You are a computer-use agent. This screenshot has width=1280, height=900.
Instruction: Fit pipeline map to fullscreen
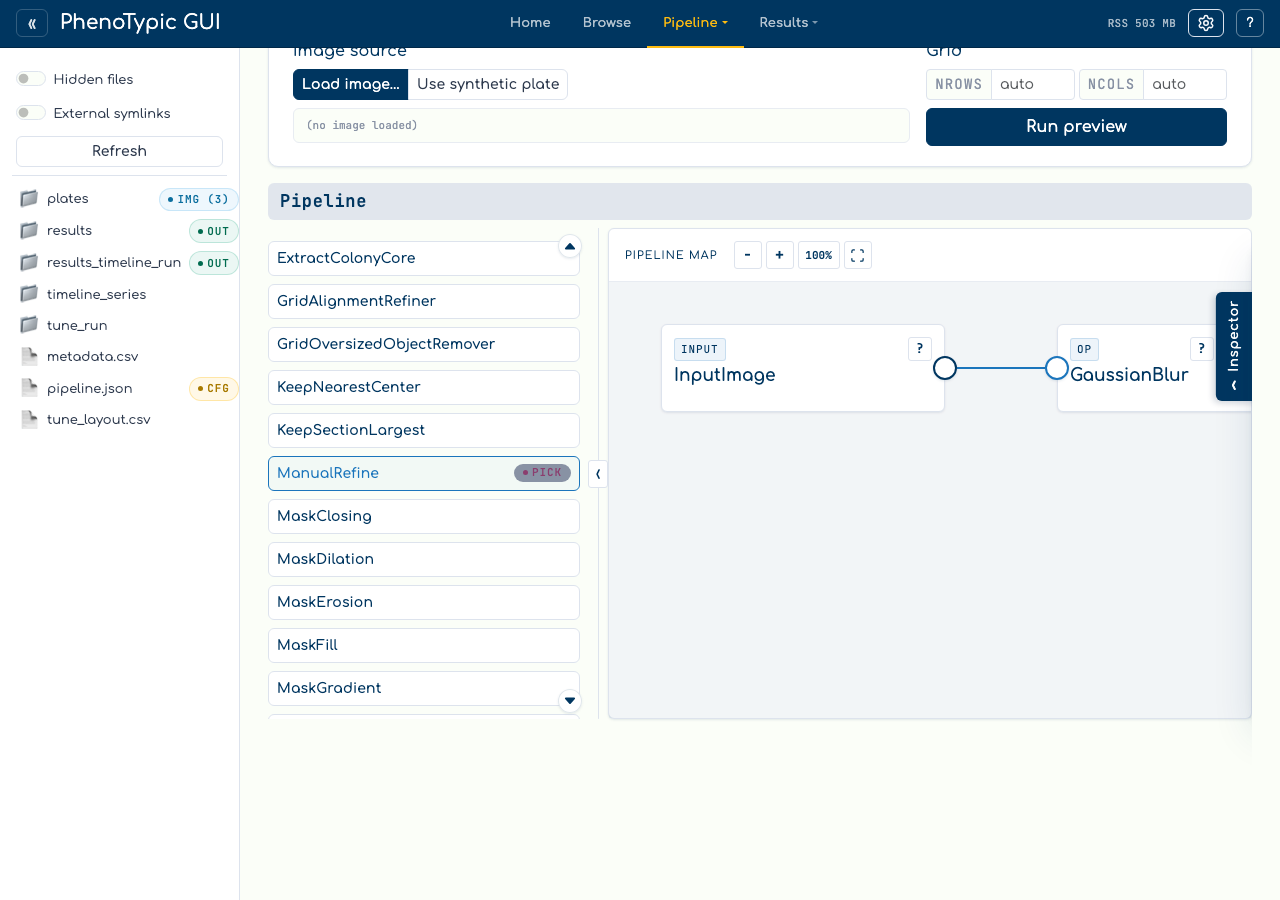coord(858,255)
